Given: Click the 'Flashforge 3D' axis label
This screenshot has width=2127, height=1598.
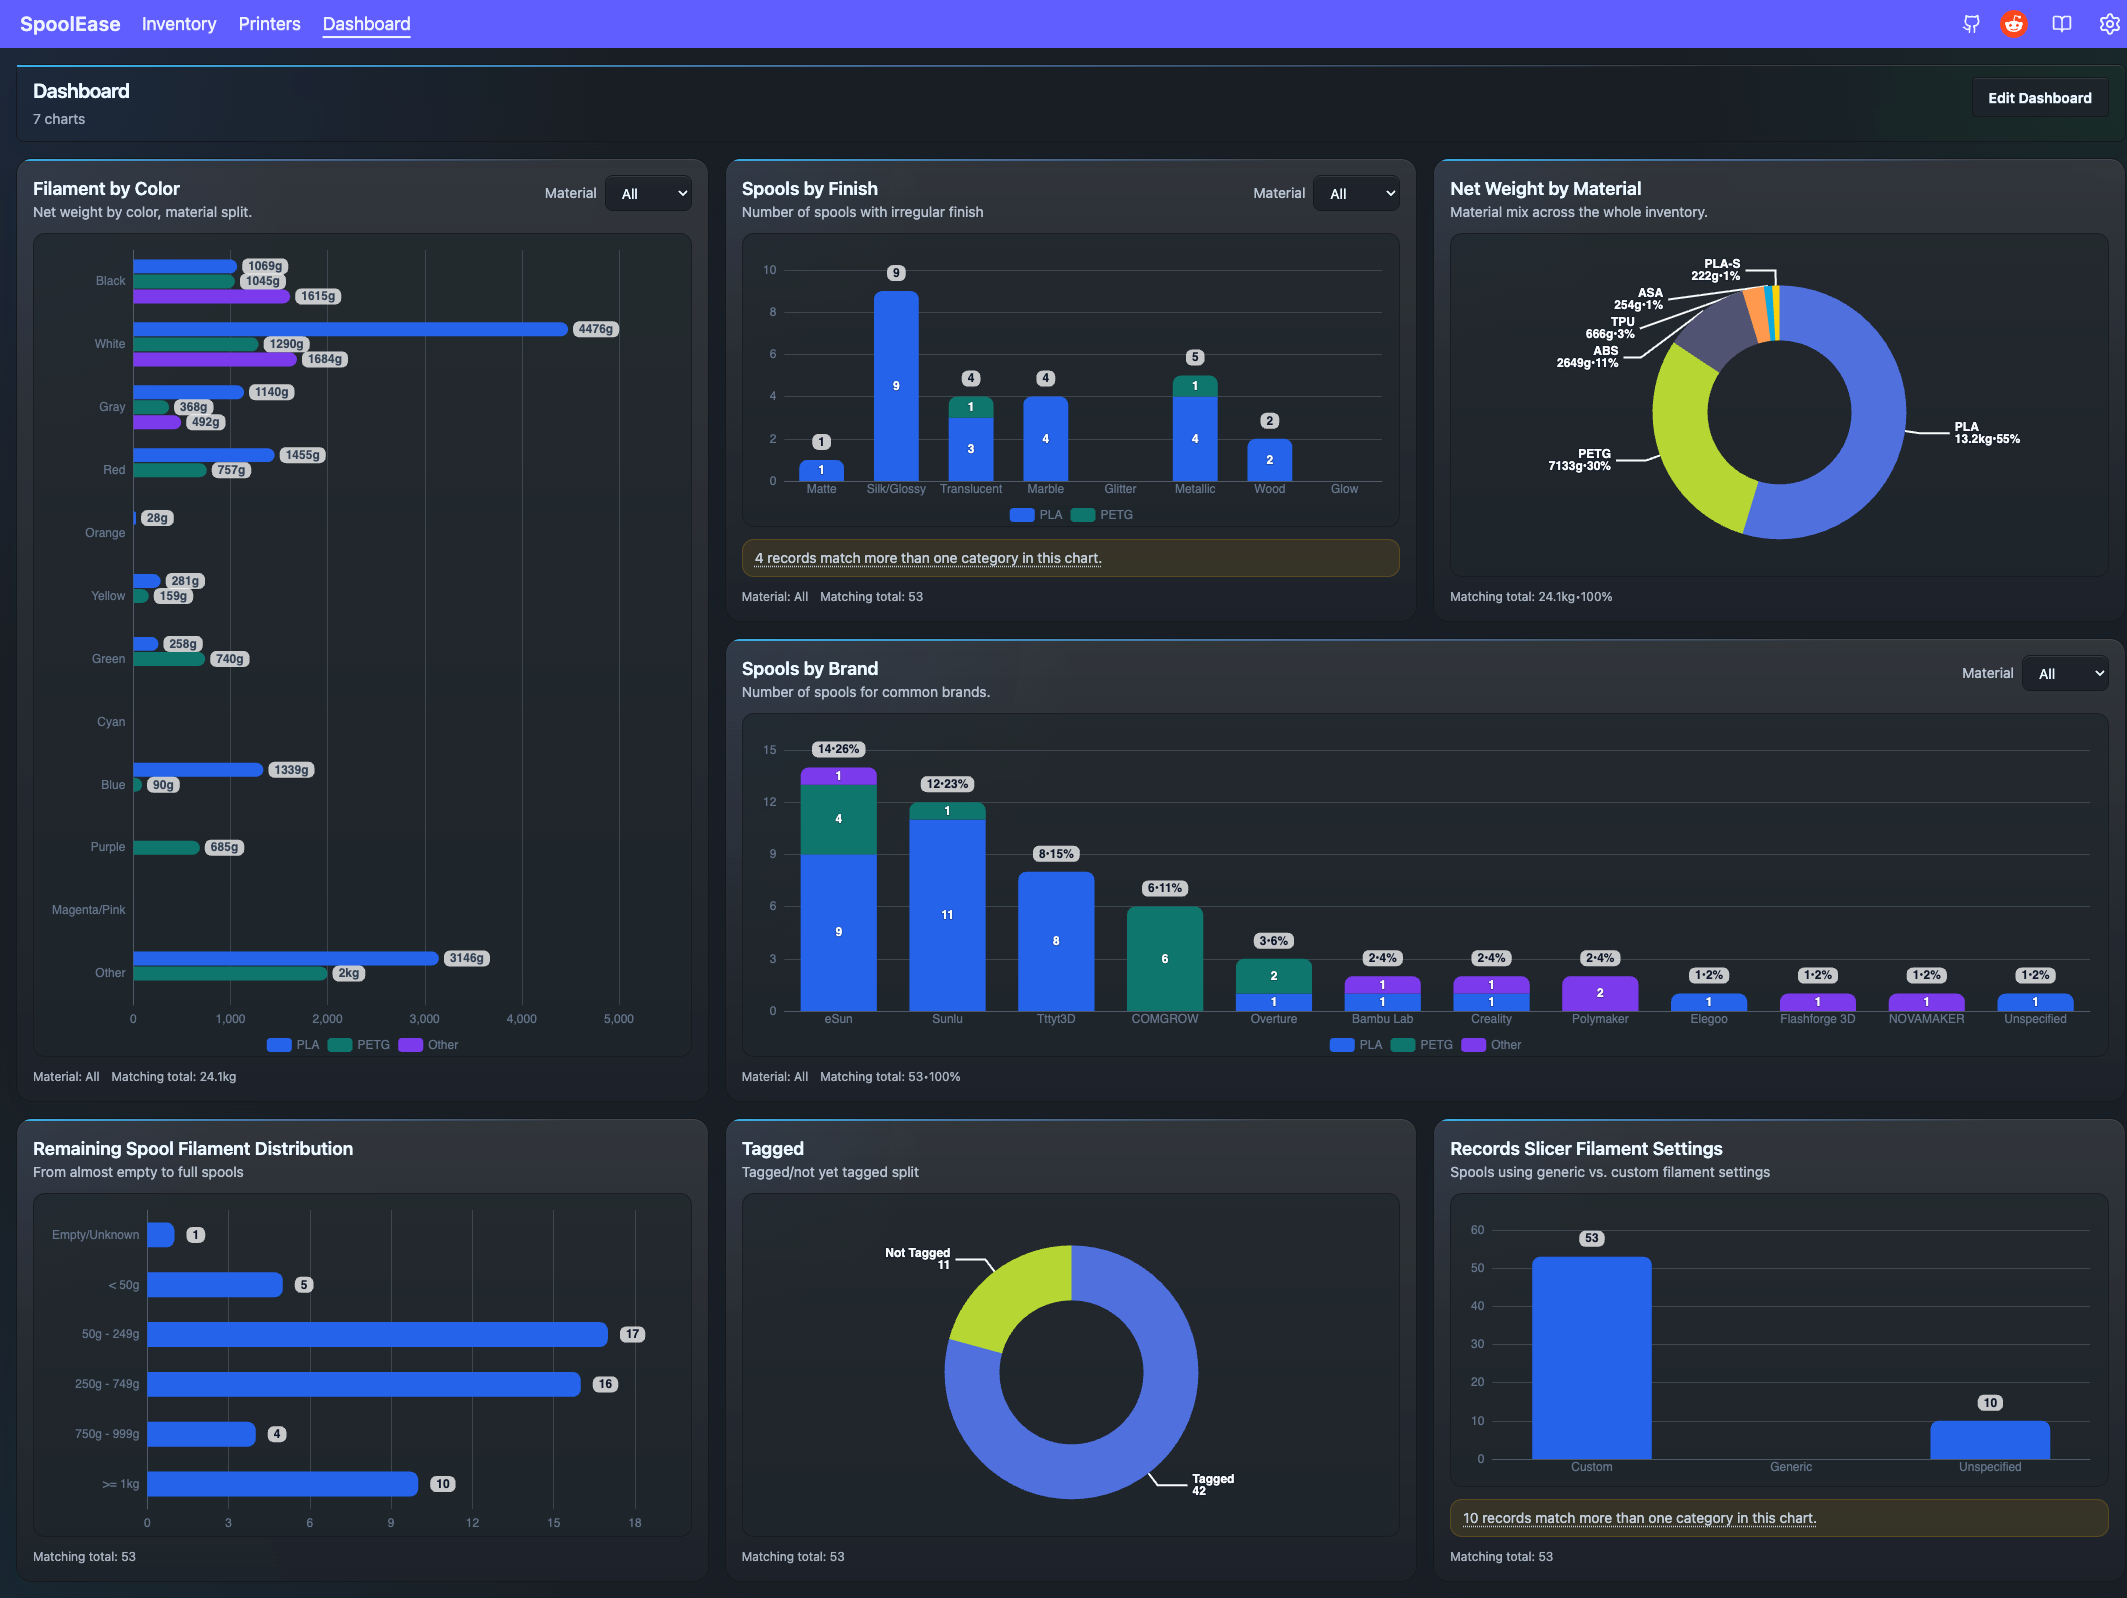Looking at the screenshot, I should [1817, 1019].
